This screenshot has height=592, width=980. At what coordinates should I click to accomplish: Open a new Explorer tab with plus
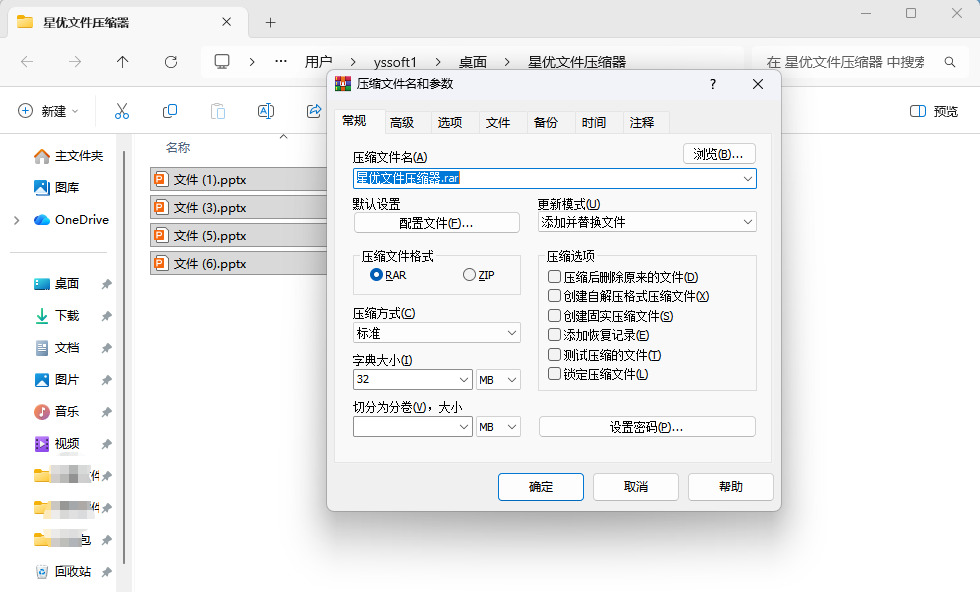point(270,23)
